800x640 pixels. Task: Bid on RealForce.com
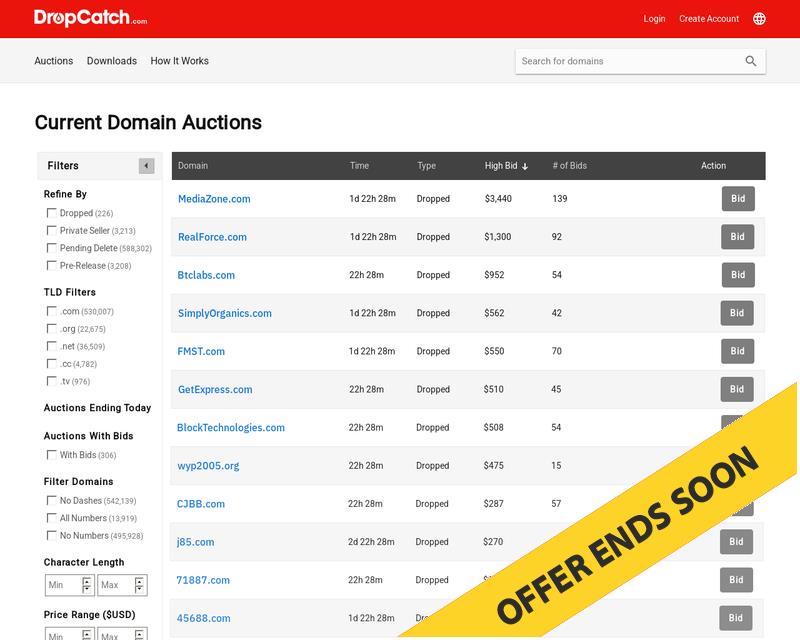737,237
